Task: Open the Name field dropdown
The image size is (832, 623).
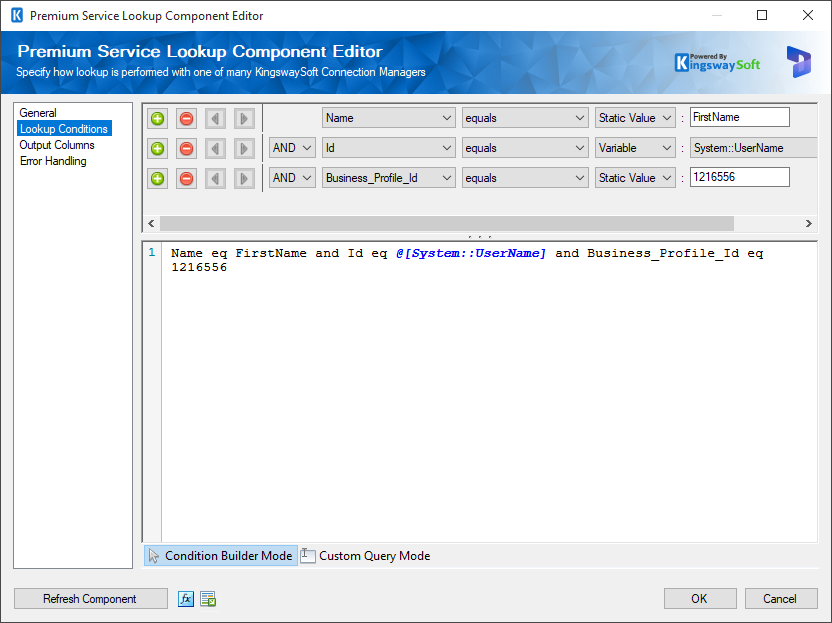Action: point(388,118)
